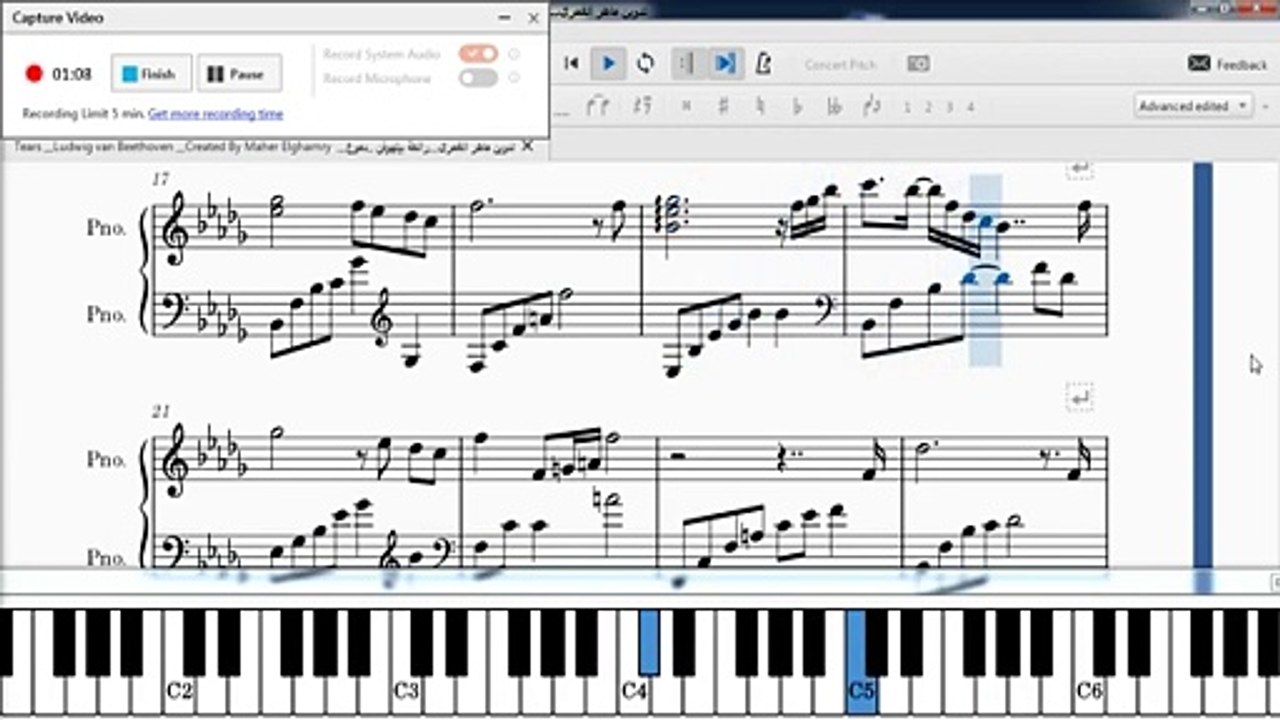Screen dimensions: 1280x720
Task: Toggle loop playback icon
Action: point(646,64)
